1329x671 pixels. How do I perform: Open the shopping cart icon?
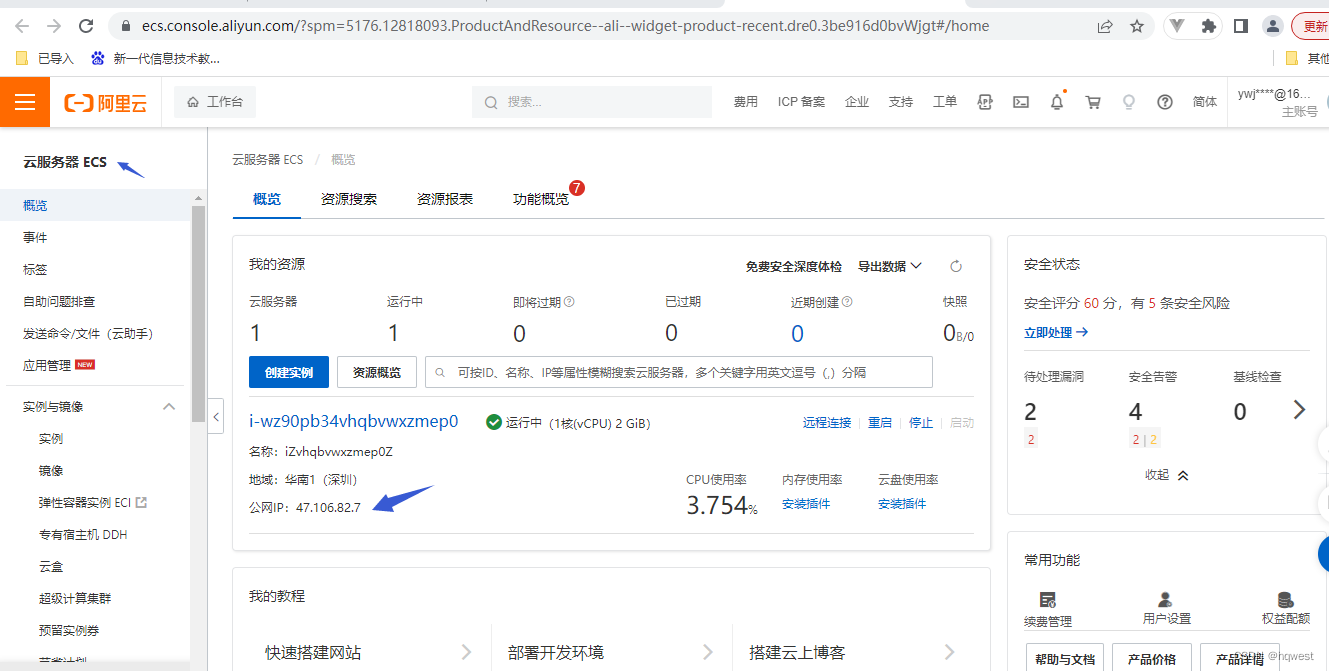click(1093, 102)
